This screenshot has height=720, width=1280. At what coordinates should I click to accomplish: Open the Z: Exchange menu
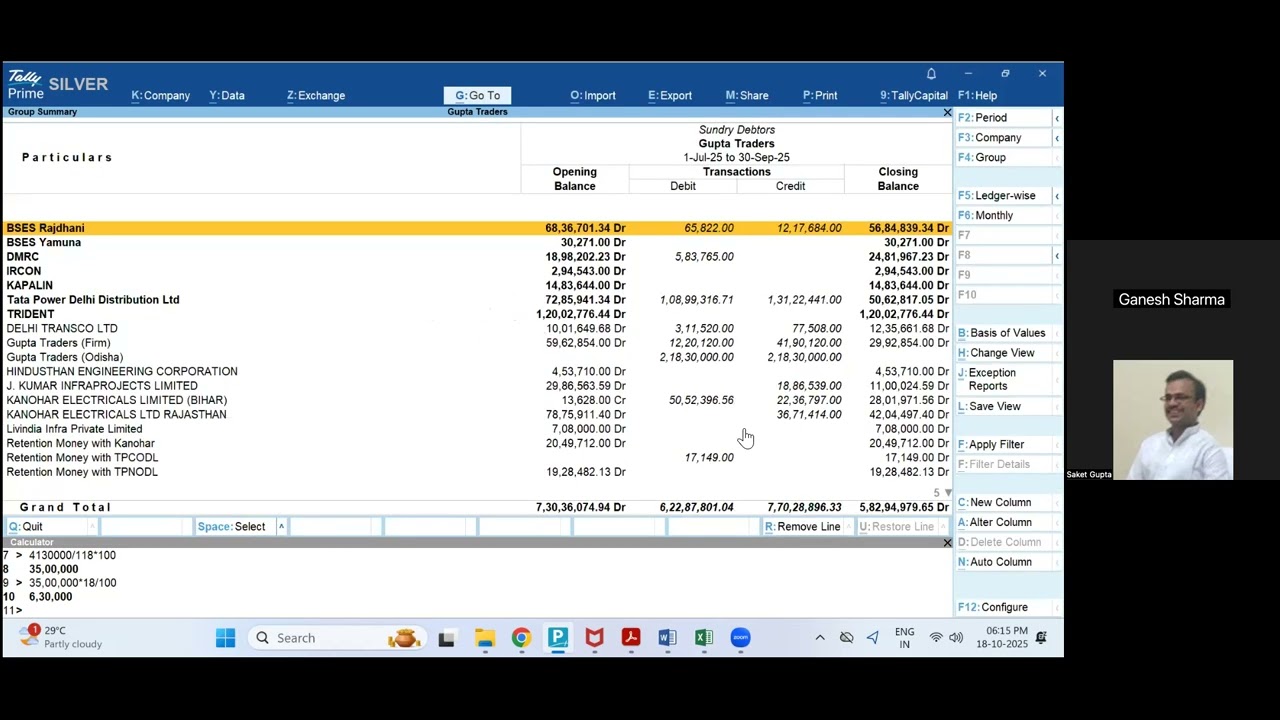coord(316,95)
